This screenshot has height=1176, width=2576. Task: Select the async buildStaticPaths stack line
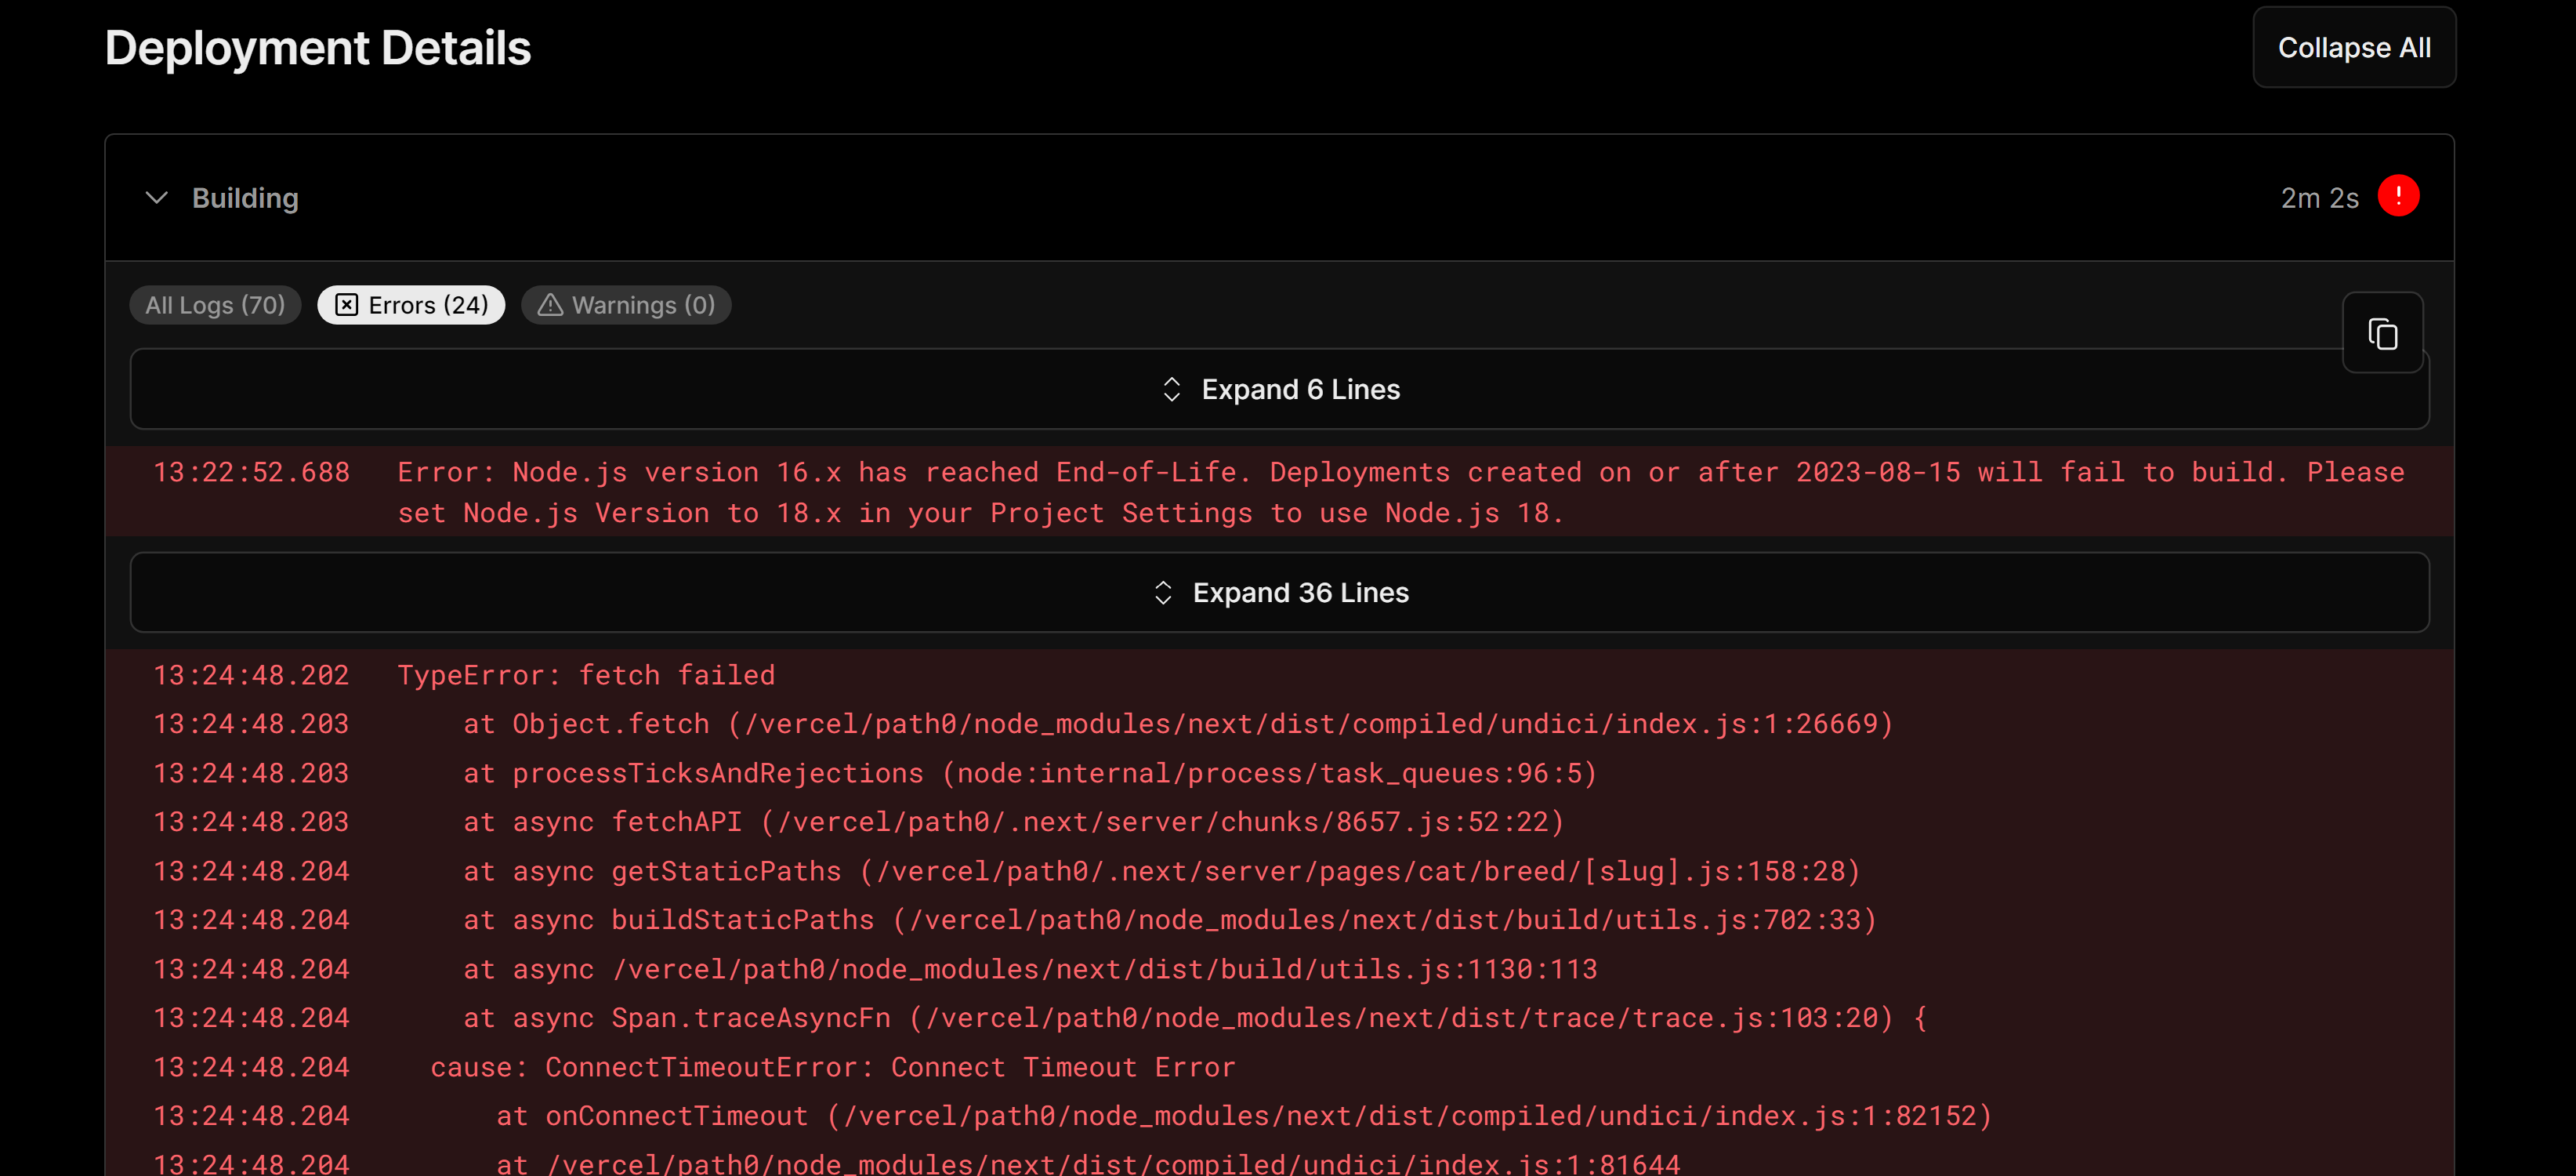click(x=1170, y=920)
